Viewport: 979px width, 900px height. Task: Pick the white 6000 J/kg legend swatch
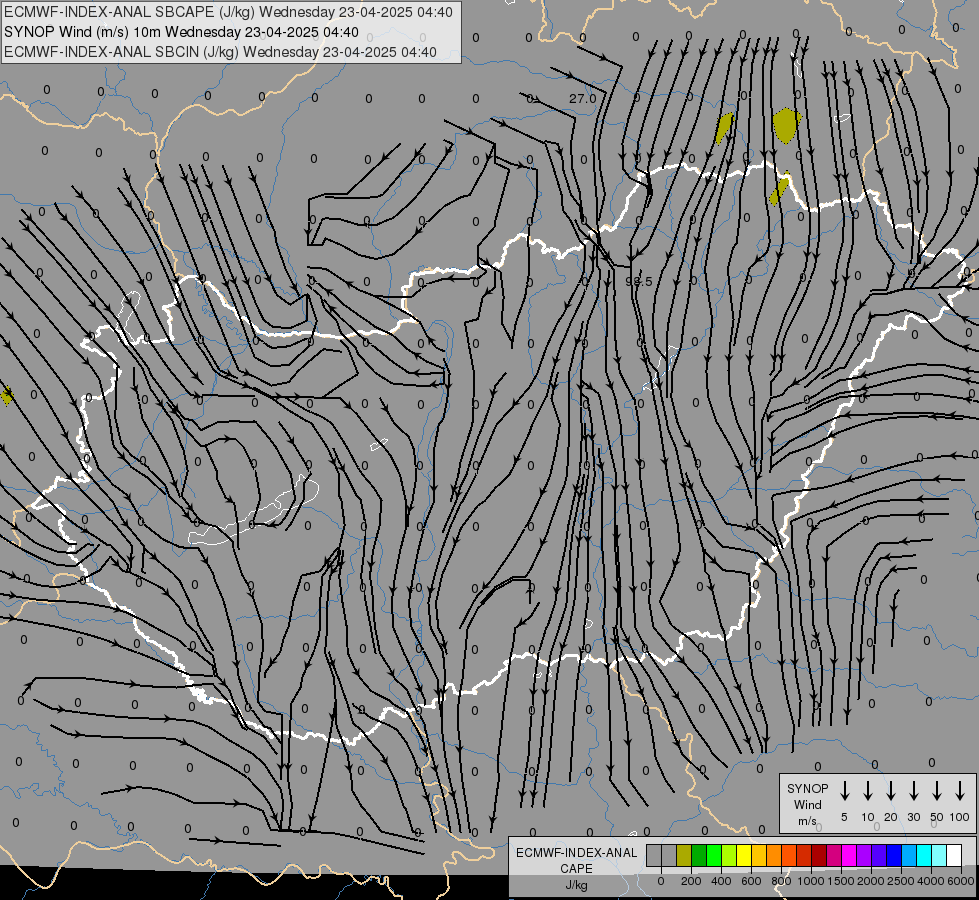[x=954, y=855]
